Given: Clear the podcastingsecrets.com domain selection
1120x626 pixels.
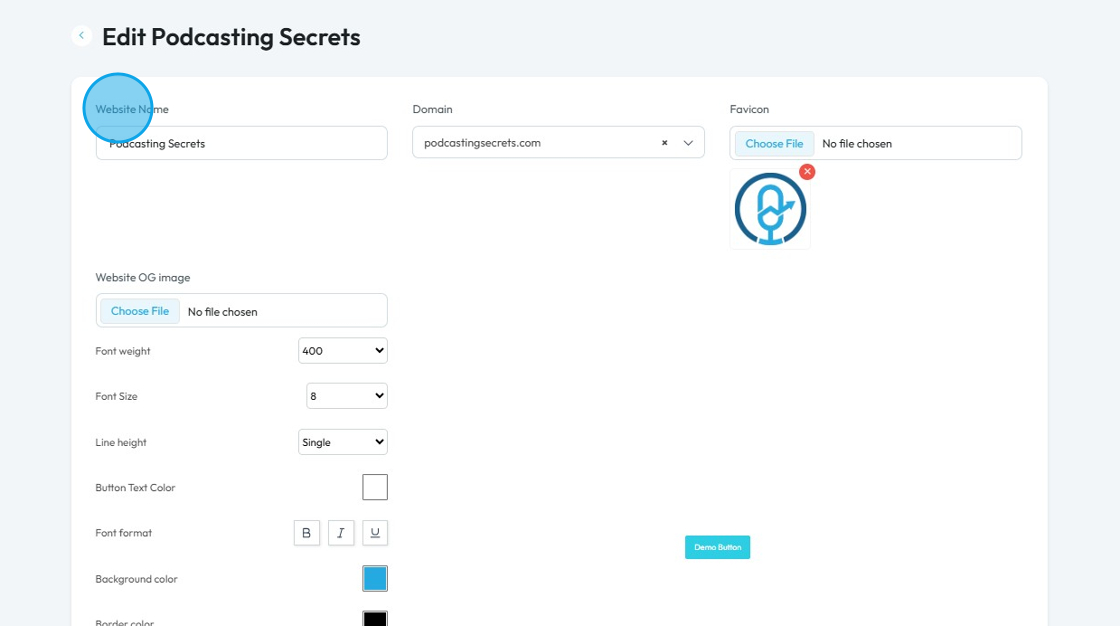Looking at the screenshot, I should pyautogui.click(x=664, y=143).
